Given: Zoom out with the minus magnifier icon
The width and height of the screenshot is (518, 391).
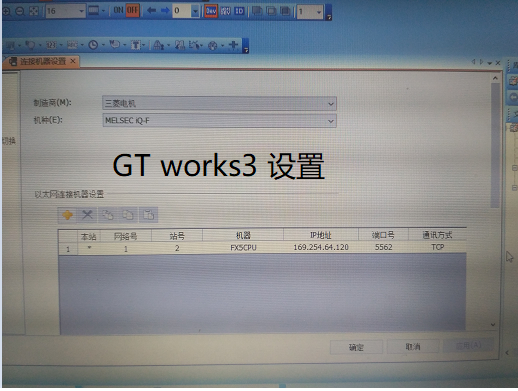Looking at the screenshot, I should [20, 11].
